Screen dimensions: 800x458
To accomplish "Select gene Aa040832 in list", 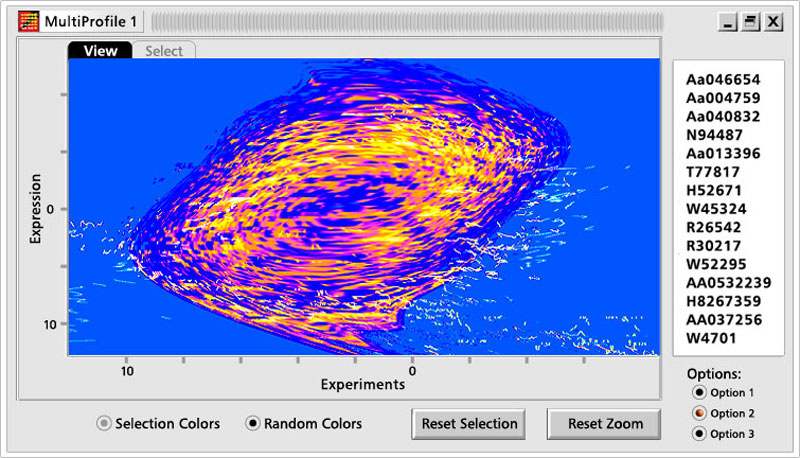I will [x=723, y=116].
